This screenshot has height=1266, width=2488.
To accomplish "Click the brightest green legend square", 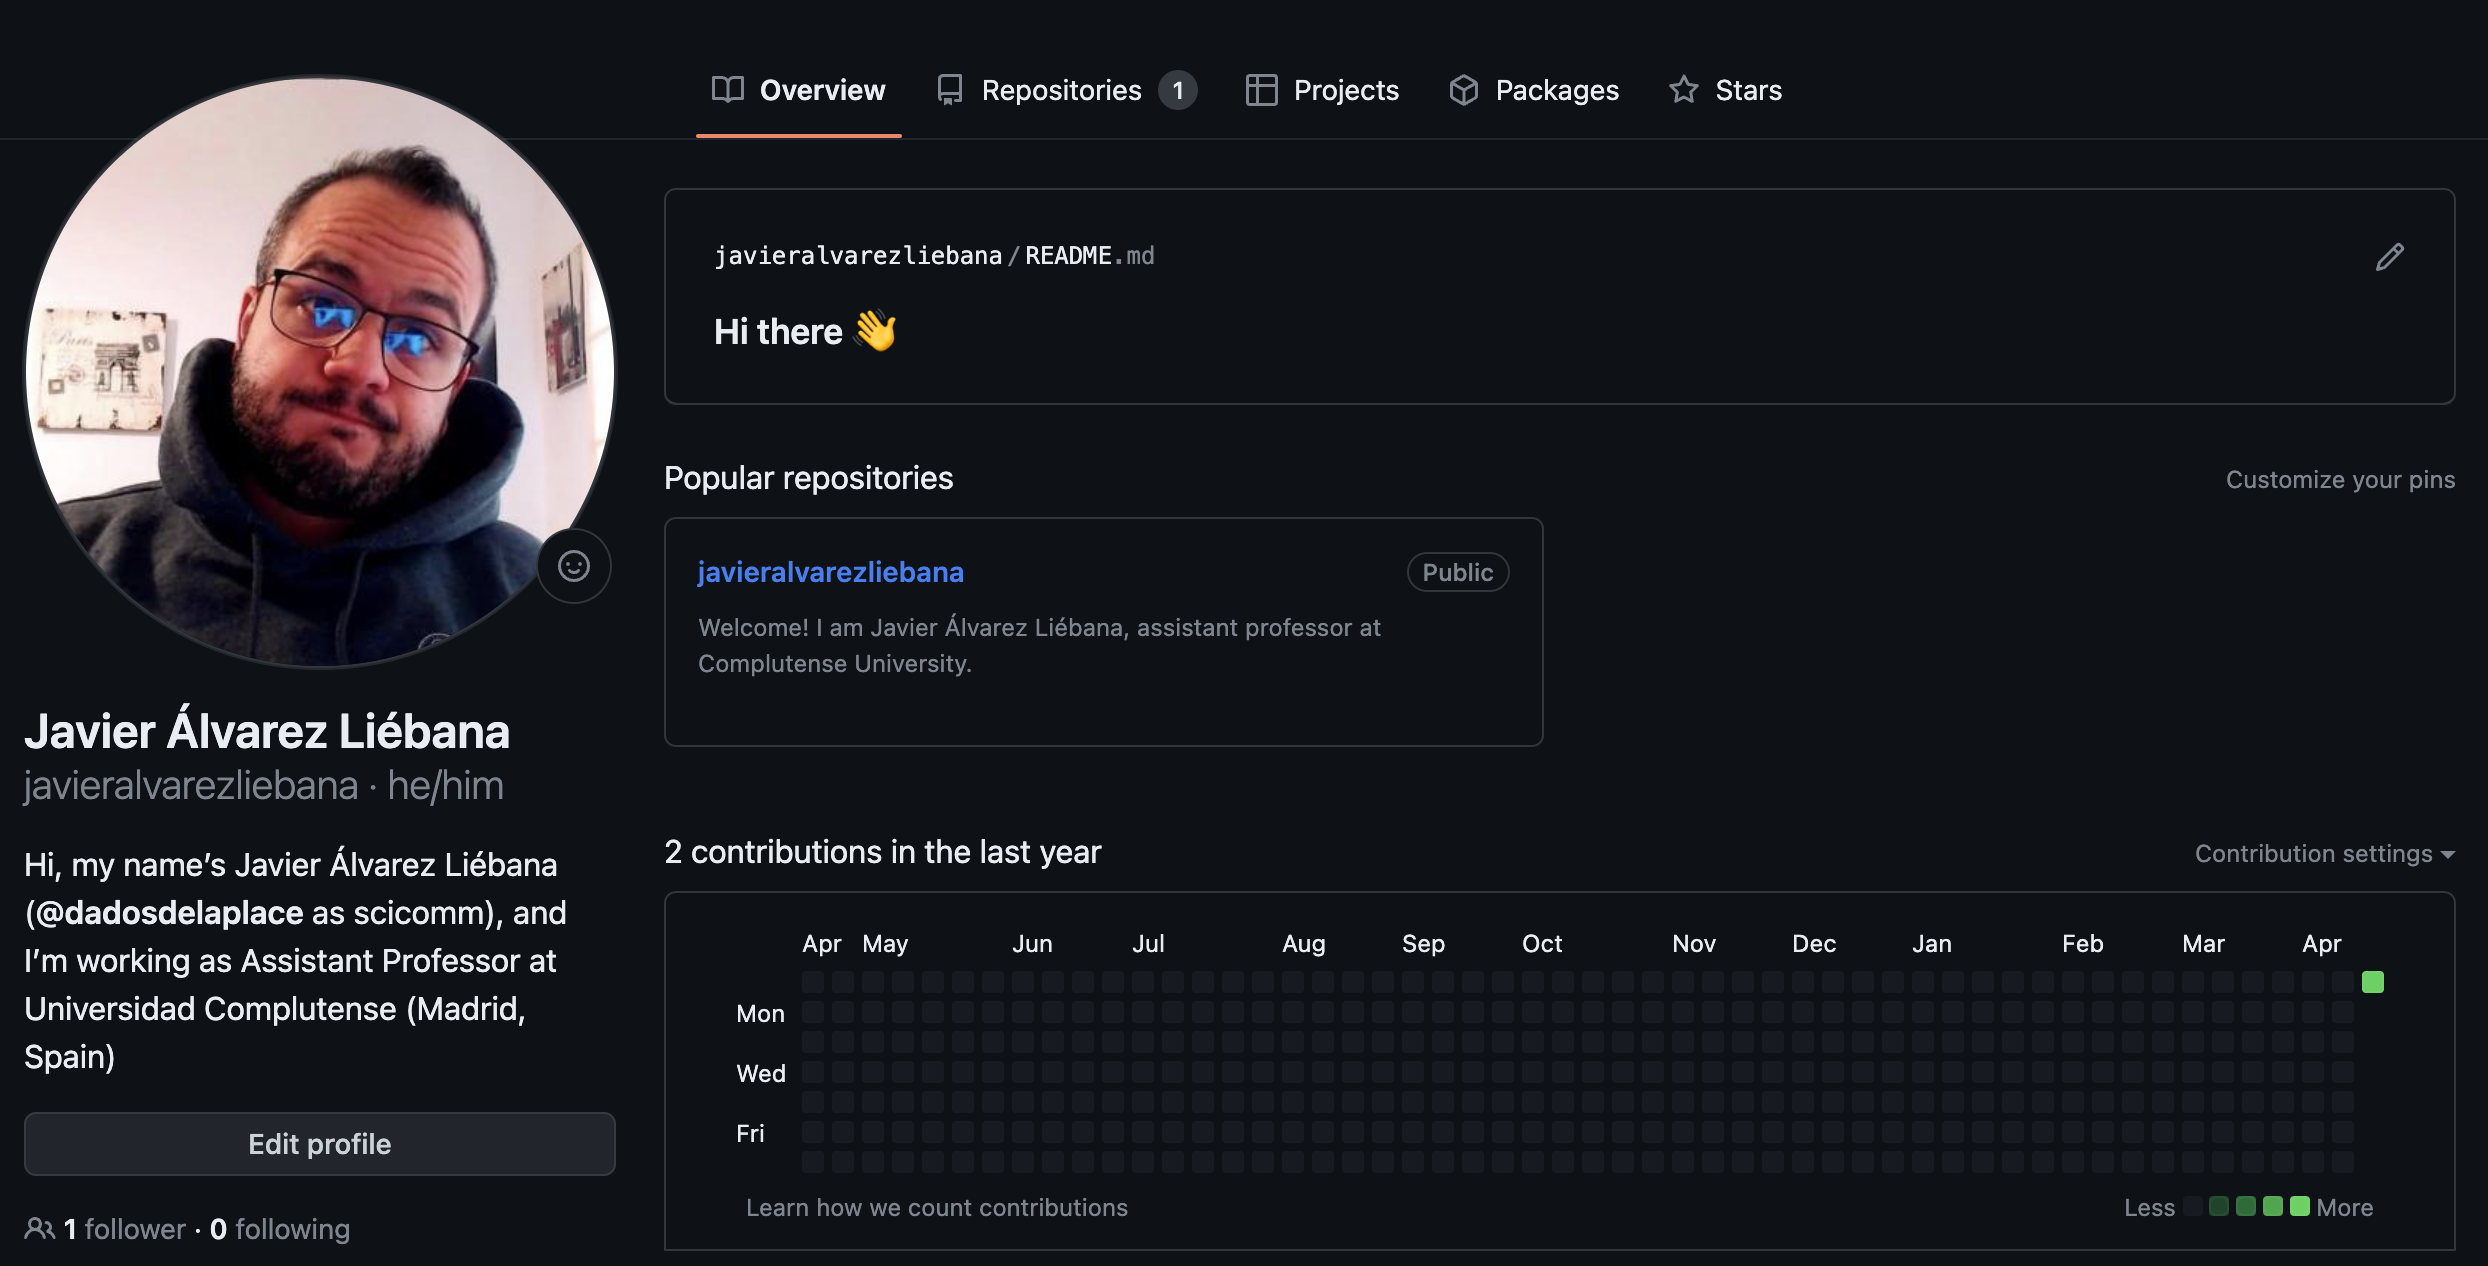I will 2299,1207.
